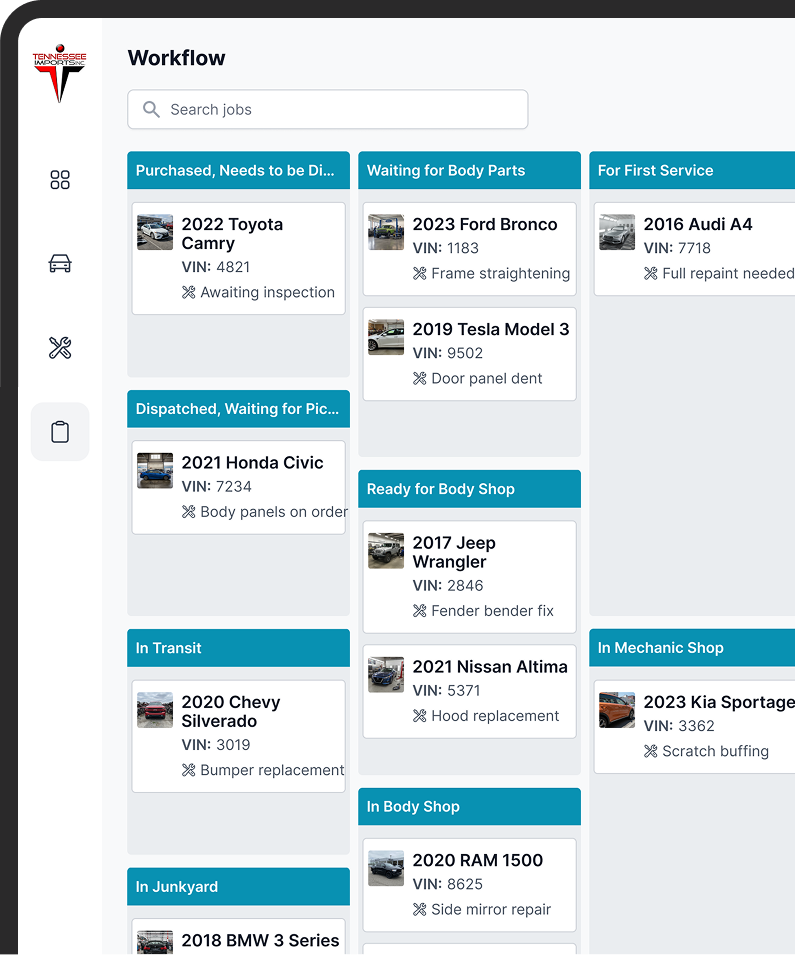Open the dashboard grid icon in the sidebar
The image size is (795, 955).
click(x=60, y=180)
